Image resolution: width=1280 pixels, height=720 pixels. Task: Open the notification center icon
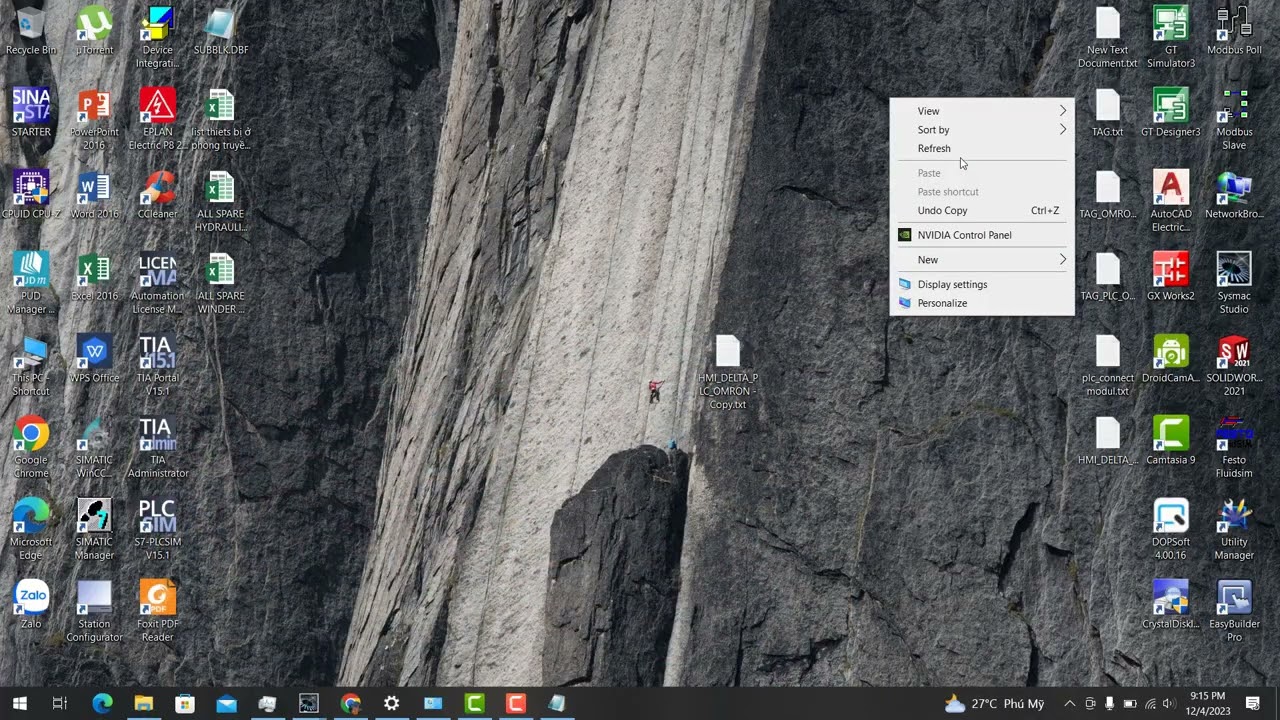(x=1253, y=704)
